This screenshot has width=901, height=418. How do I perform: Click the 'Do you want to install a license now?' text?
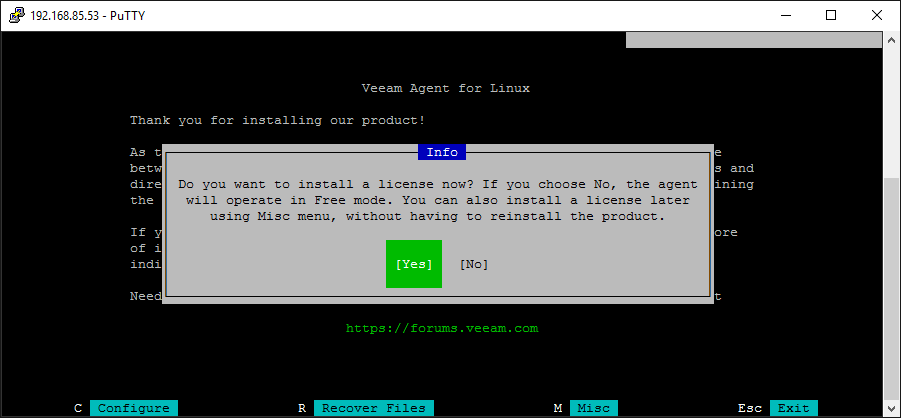tap(326, 185)
